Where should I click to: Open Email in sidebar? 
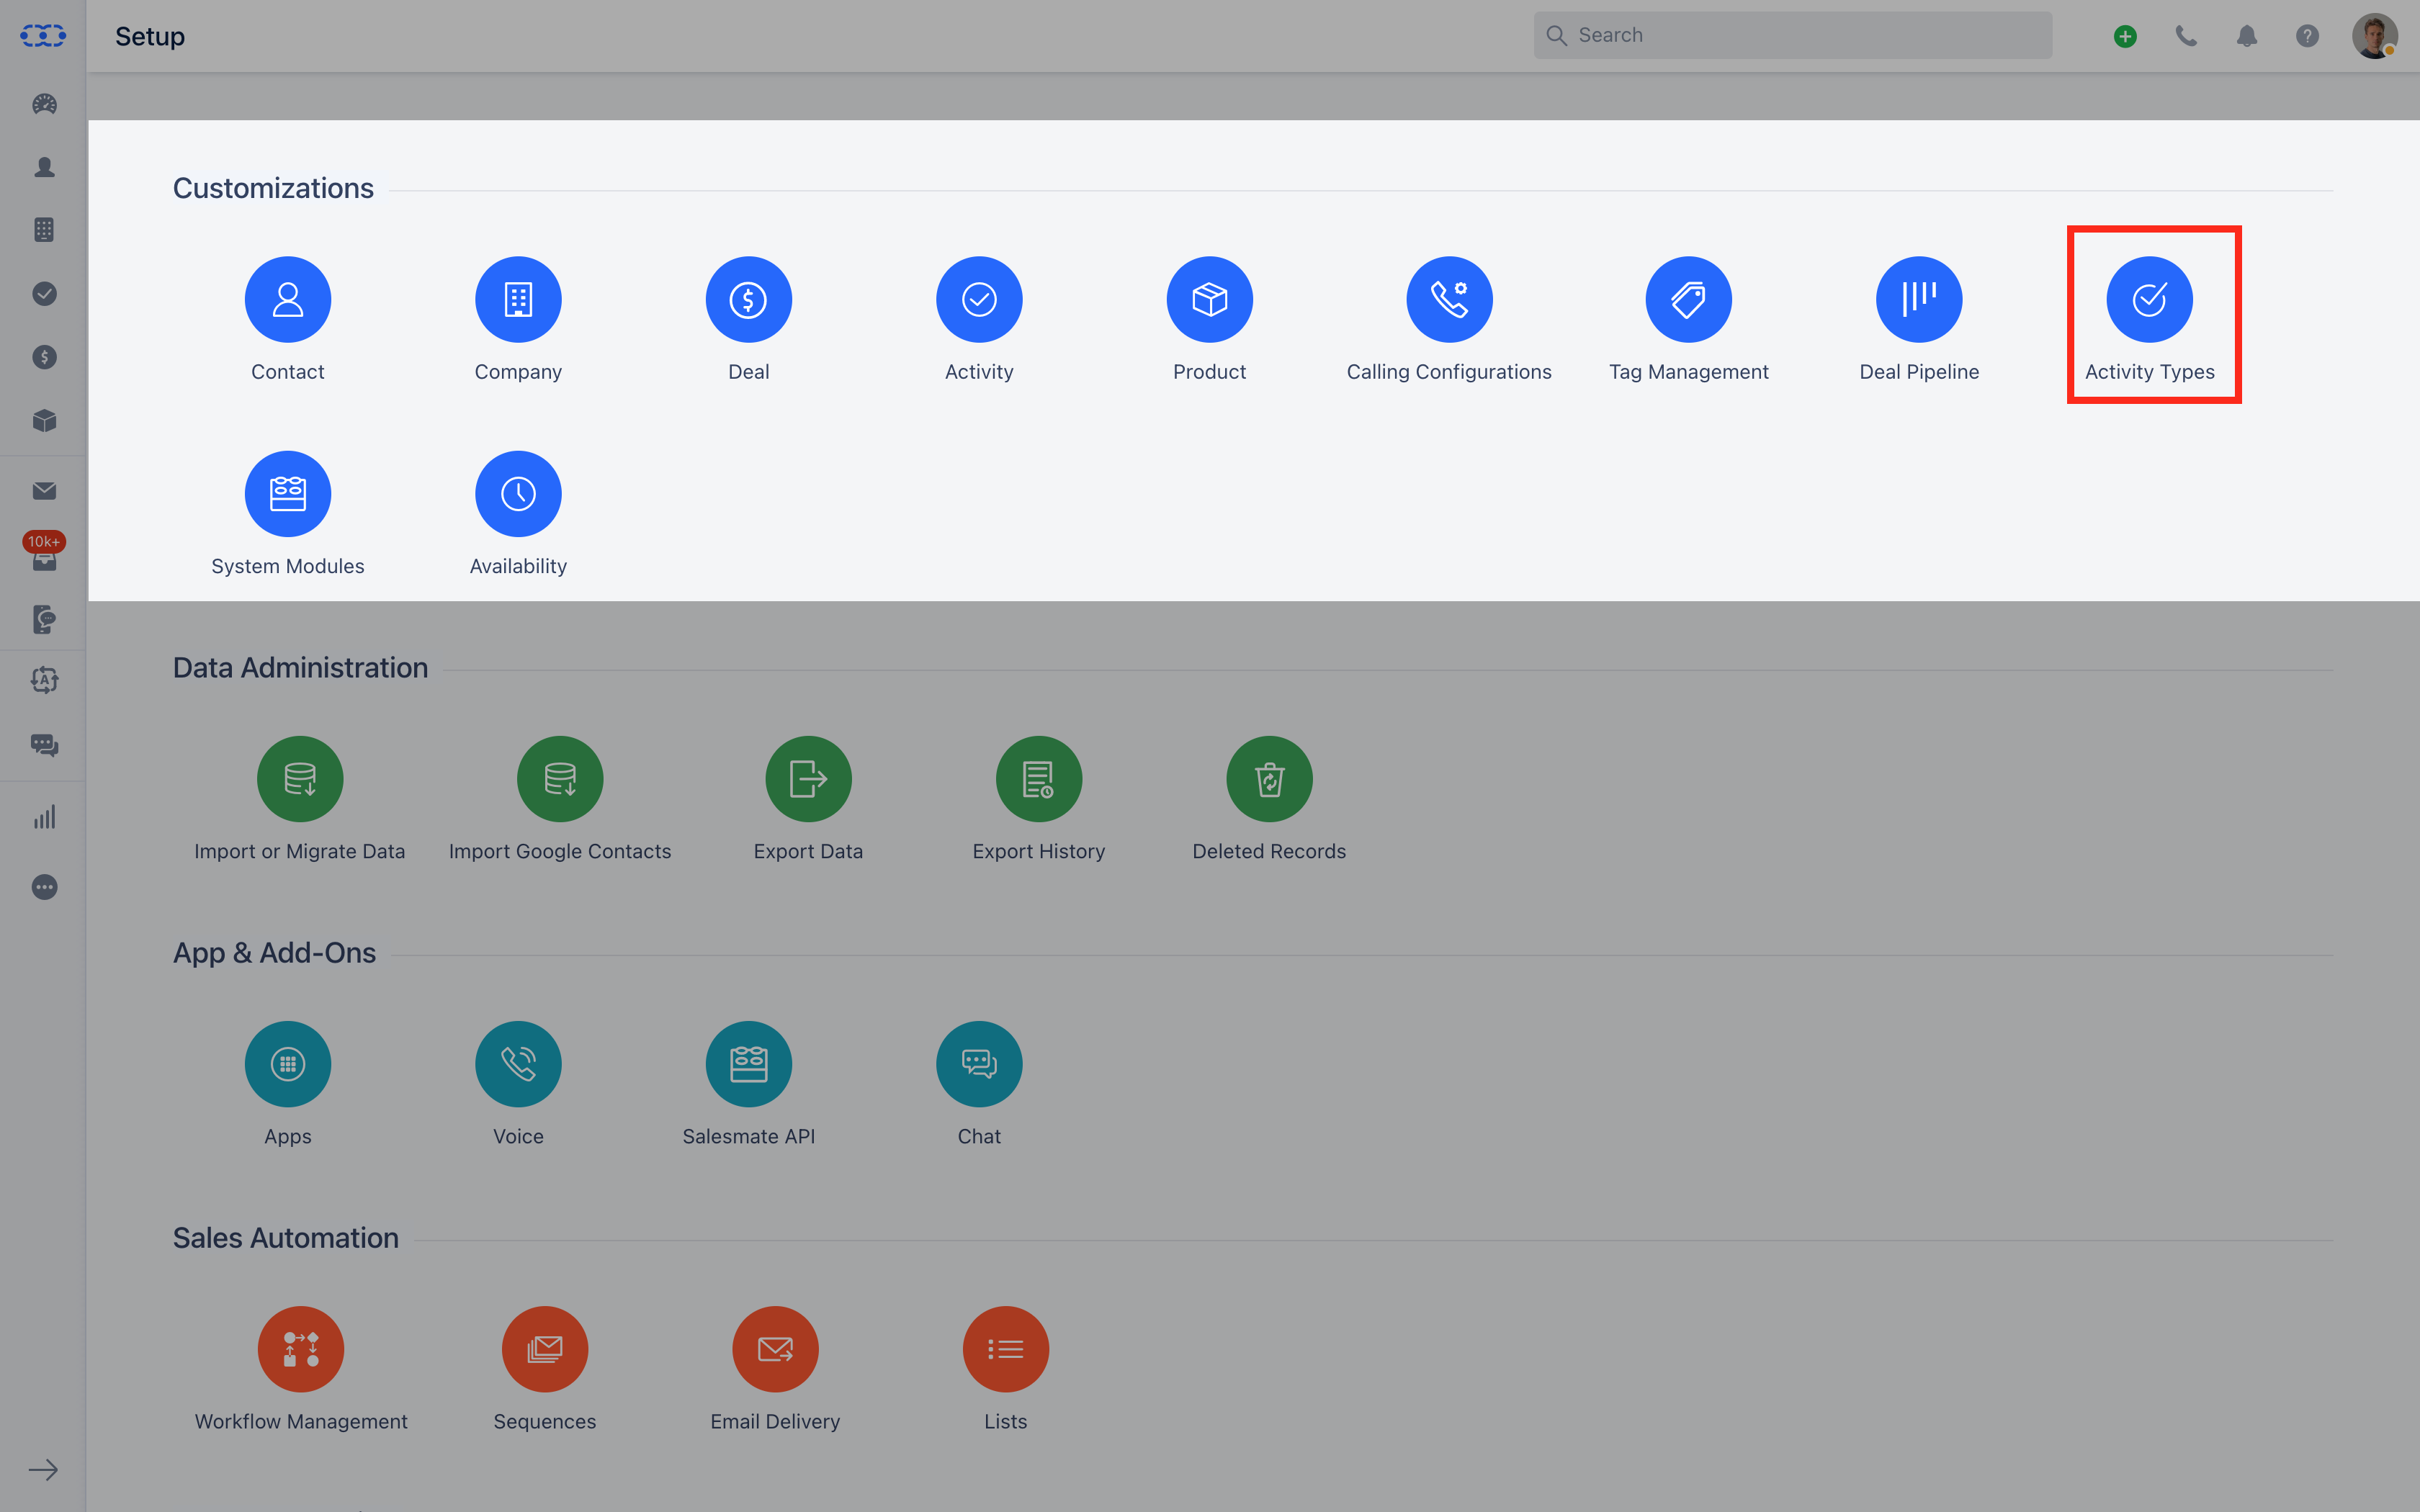click(x=44, y=491)
